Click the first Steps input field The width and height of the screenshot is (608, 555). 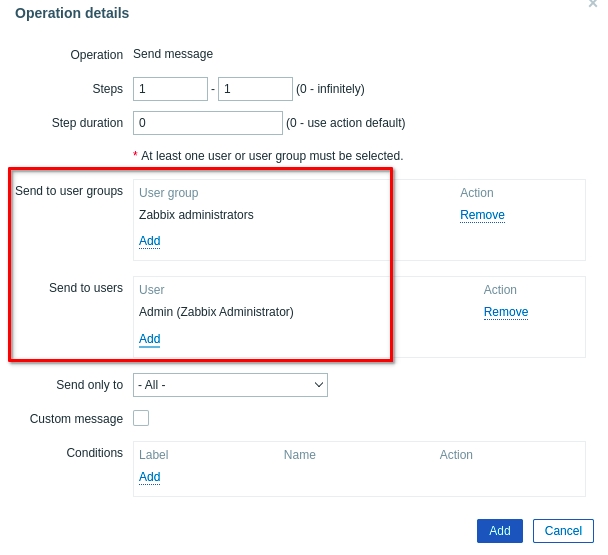pos(170,89)
